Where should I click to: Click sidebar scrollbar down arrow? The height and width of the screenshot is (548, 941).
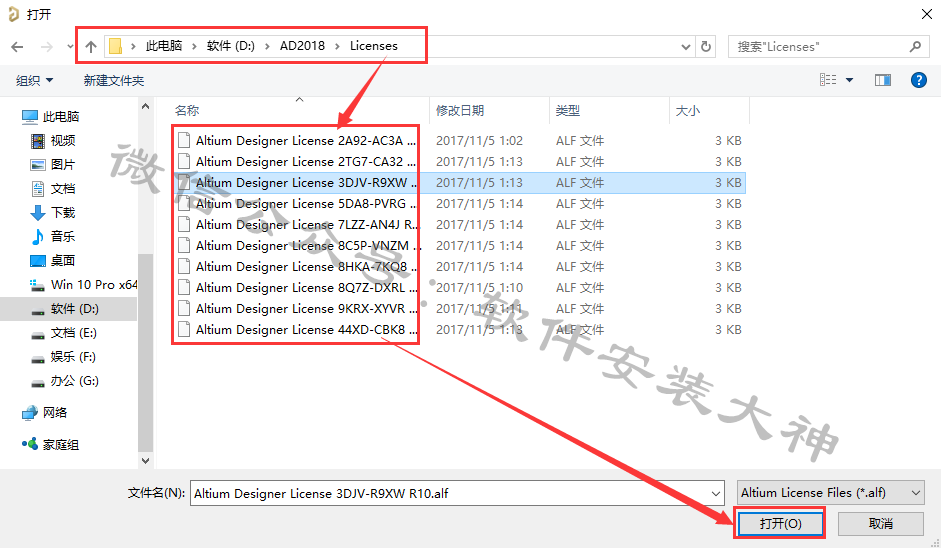[x=145, y=460]
